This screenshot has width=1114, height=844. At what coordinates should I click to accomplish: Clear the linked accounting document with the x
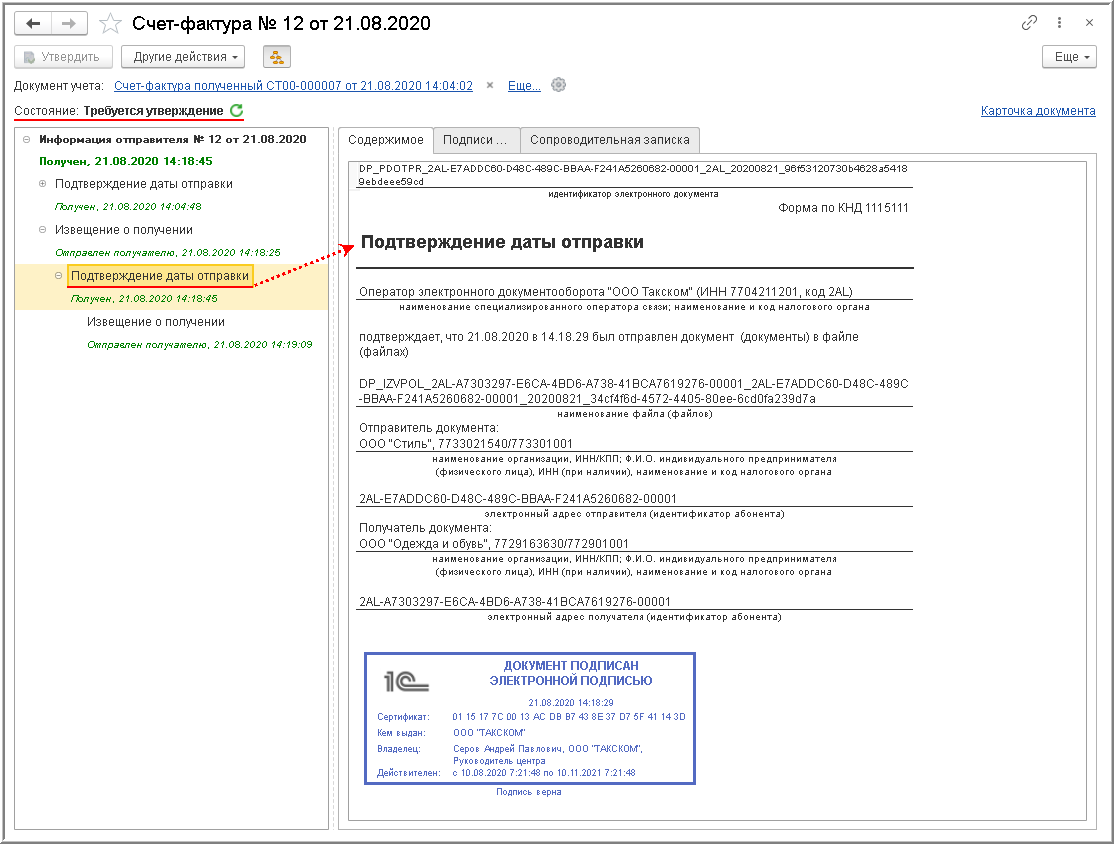490,85
